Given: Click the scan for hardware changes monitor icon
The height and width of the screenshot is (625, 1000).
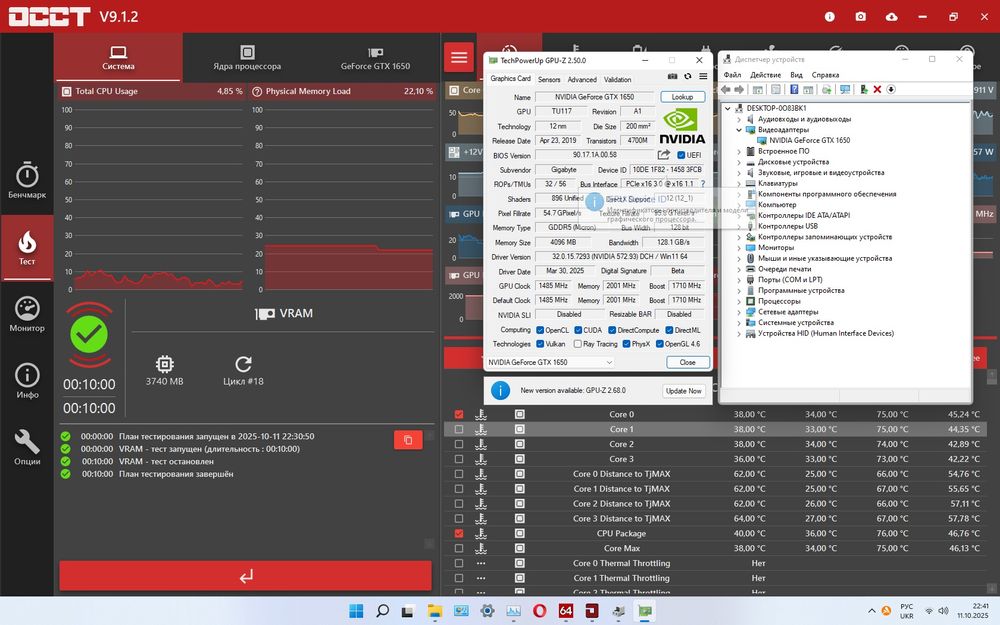Looking at the screenshot, I should pyautogui.click(x=845, y=89).
